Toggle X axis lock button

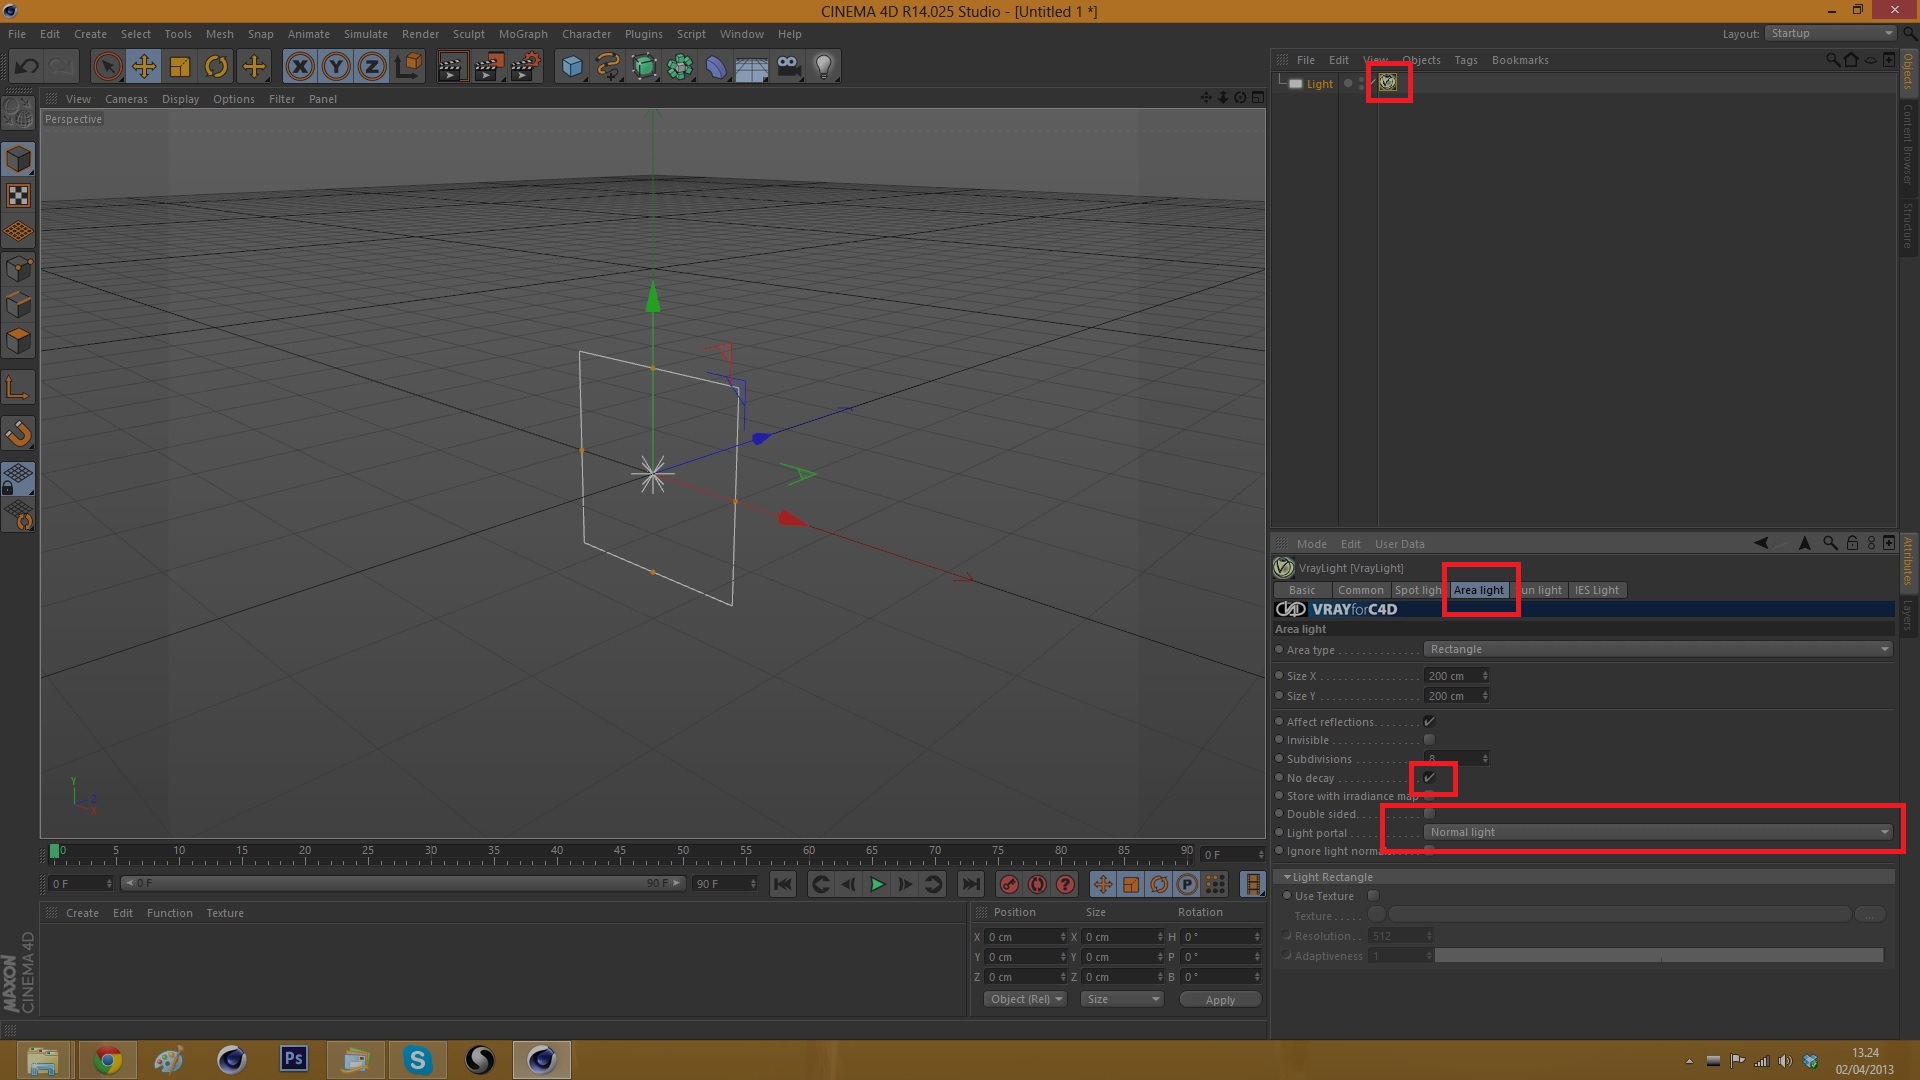pyautogui.click(x=300, y=67)
